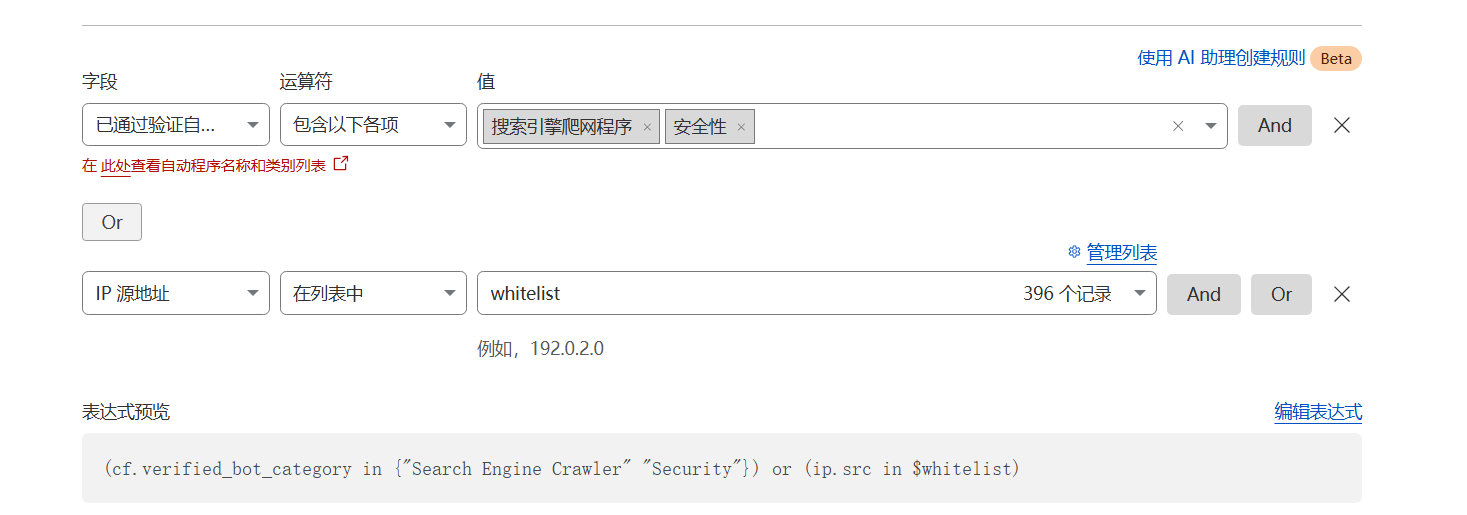Open 使用 AI 助理创建规则 link
1467x515 pixels.
pos(1220,58)
